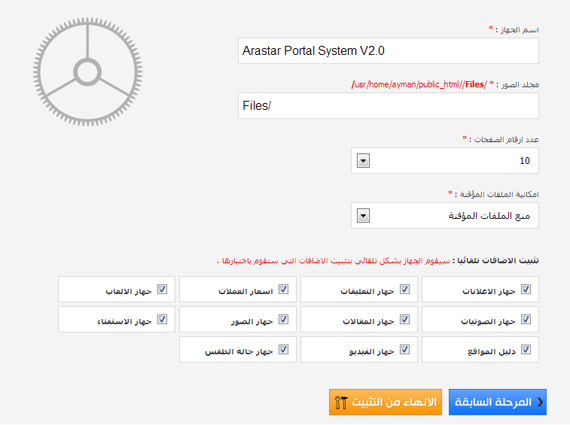Image resolution: width=570 pixels, height=425 pixels.
Task: Click tools icon on finish installation button
Action: pyautogui.click(x=341, y=402)
